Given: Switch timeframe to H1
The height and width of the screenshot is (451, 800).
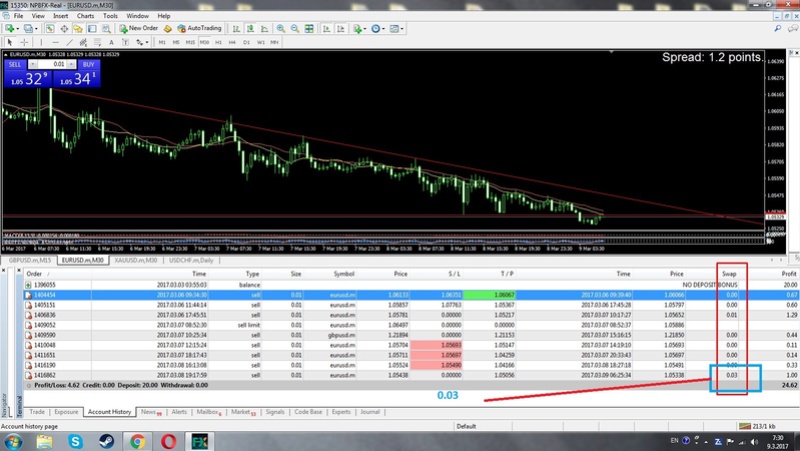Looking at the screenshot, I should (218, 42).
